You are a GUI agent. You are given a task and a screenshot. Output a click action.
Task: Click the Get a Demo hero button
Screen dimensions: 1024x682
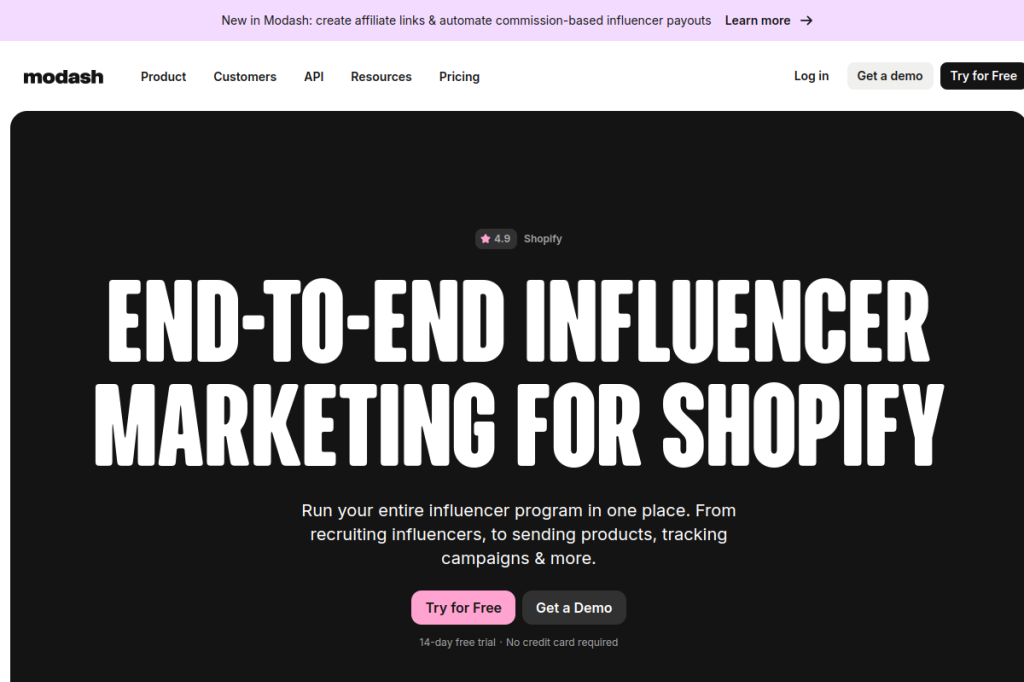574,608
